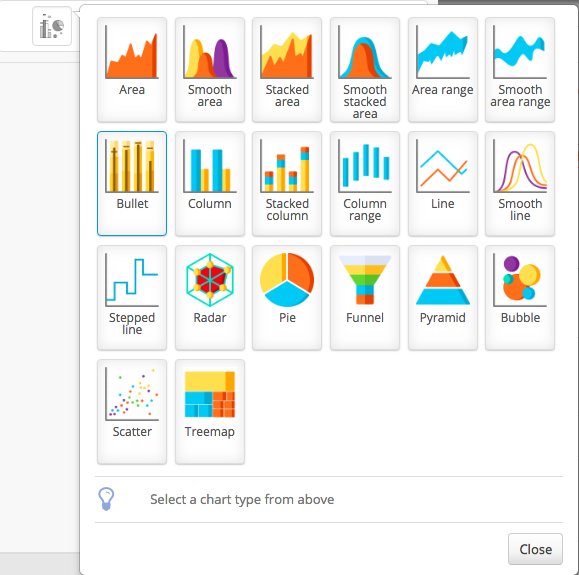Select Smooth stacked area chart
Image resolution: width=579 pixels, height=575 pixels.
365,69
